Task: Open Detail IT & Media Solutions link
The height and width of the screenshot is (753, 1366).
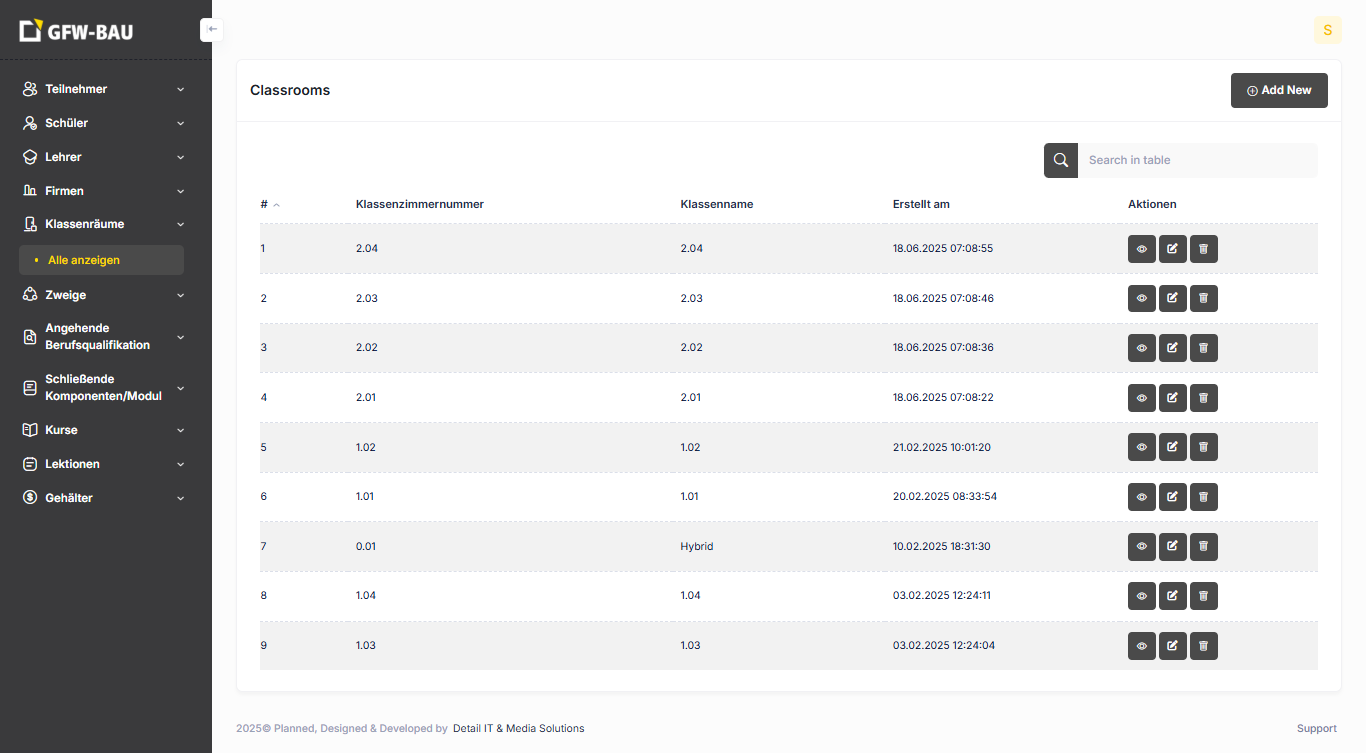Action: tap(518, 729)
